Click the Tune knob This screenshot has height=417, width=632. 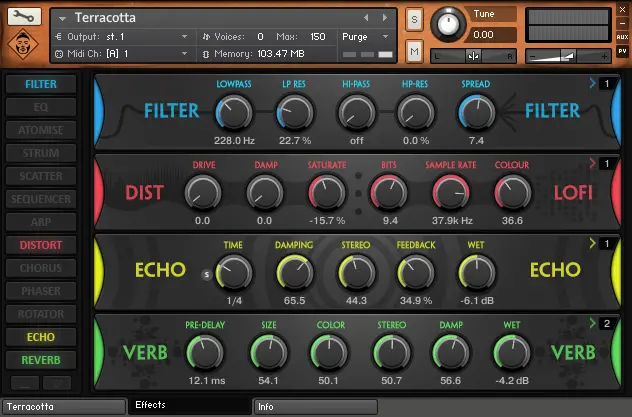(x=448, y=24)
